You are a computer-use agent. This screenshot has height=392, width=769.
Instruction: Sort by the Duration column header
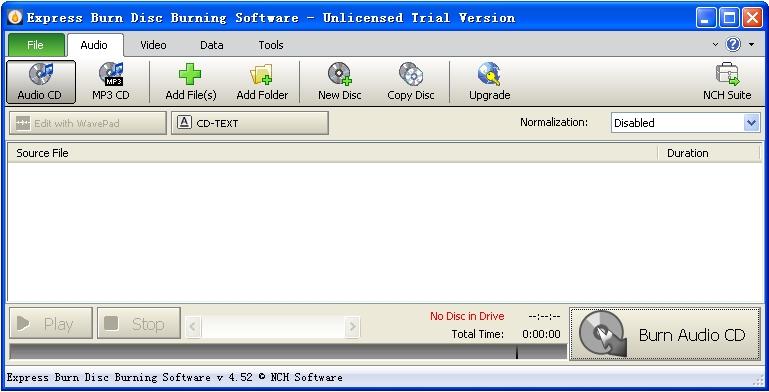pos(709,153)
